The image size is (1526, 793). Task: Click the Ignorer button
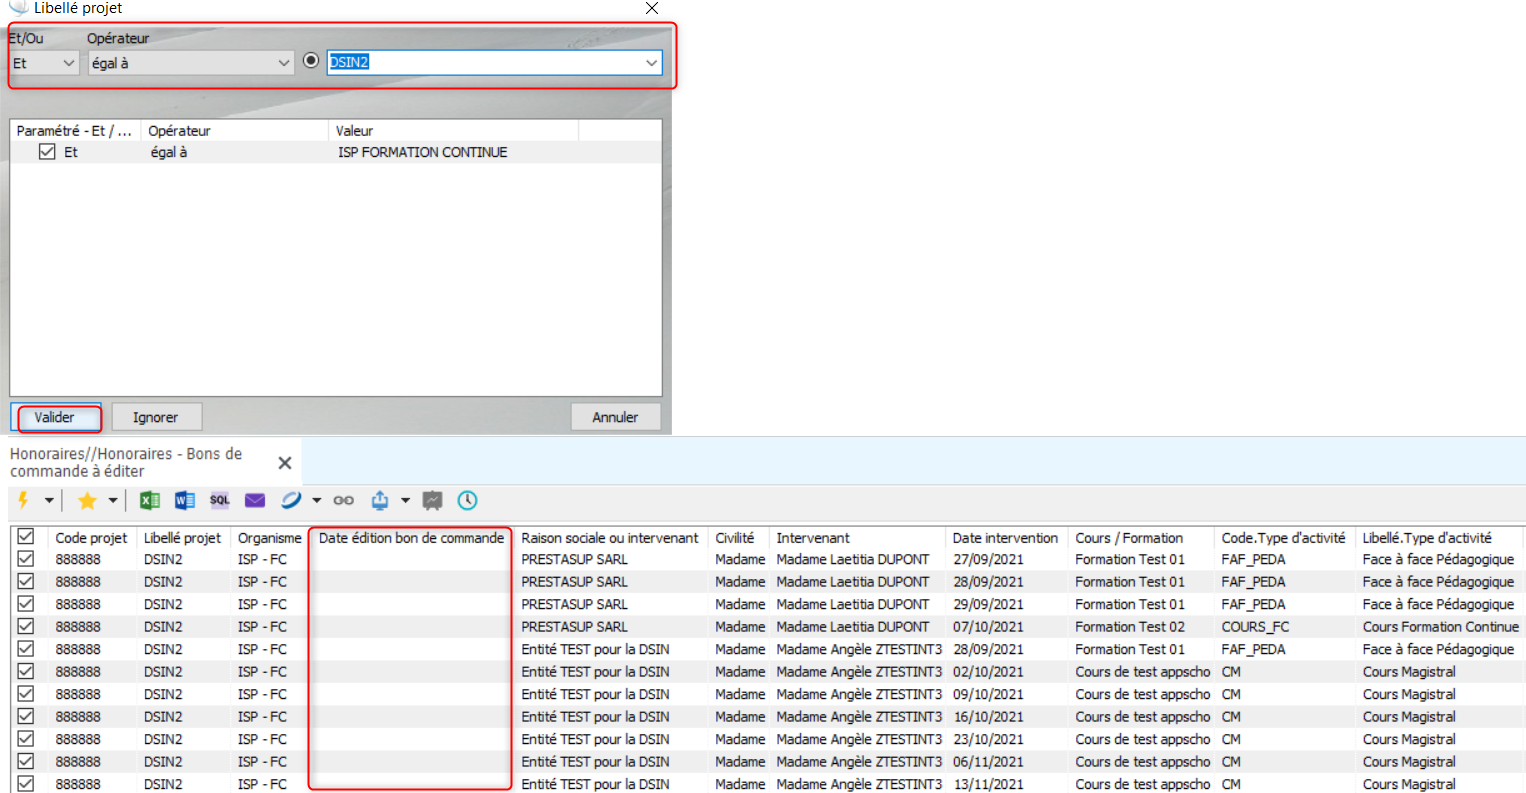pos(156,417)
